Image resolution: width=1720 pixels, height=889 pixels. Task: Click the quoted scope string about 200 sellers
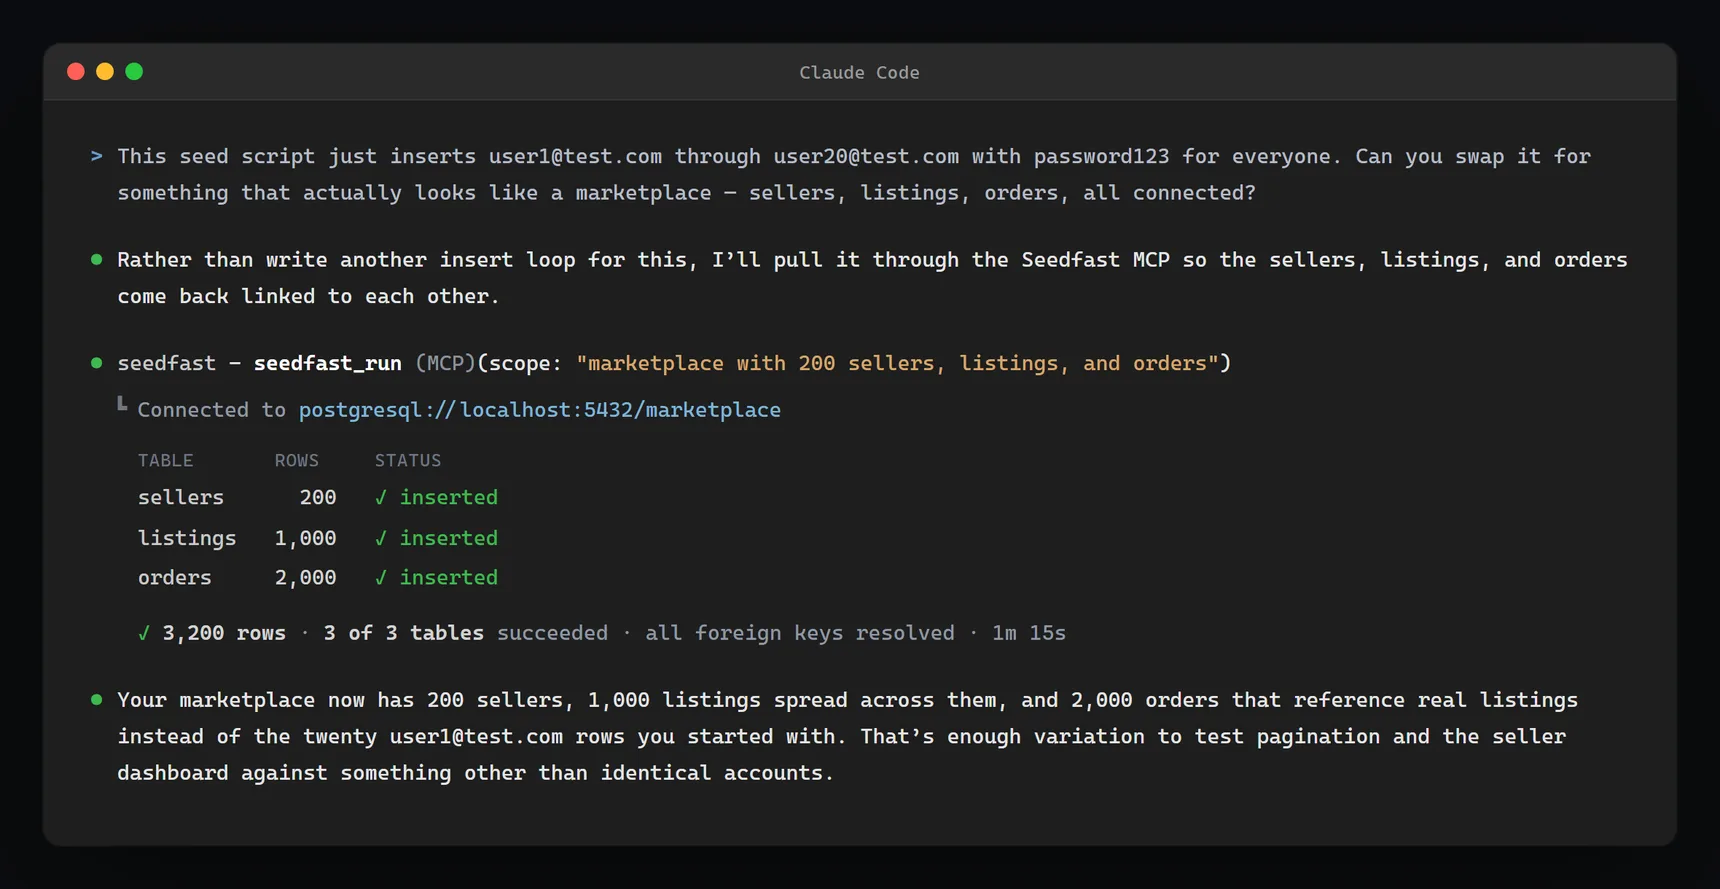[898, 363]
